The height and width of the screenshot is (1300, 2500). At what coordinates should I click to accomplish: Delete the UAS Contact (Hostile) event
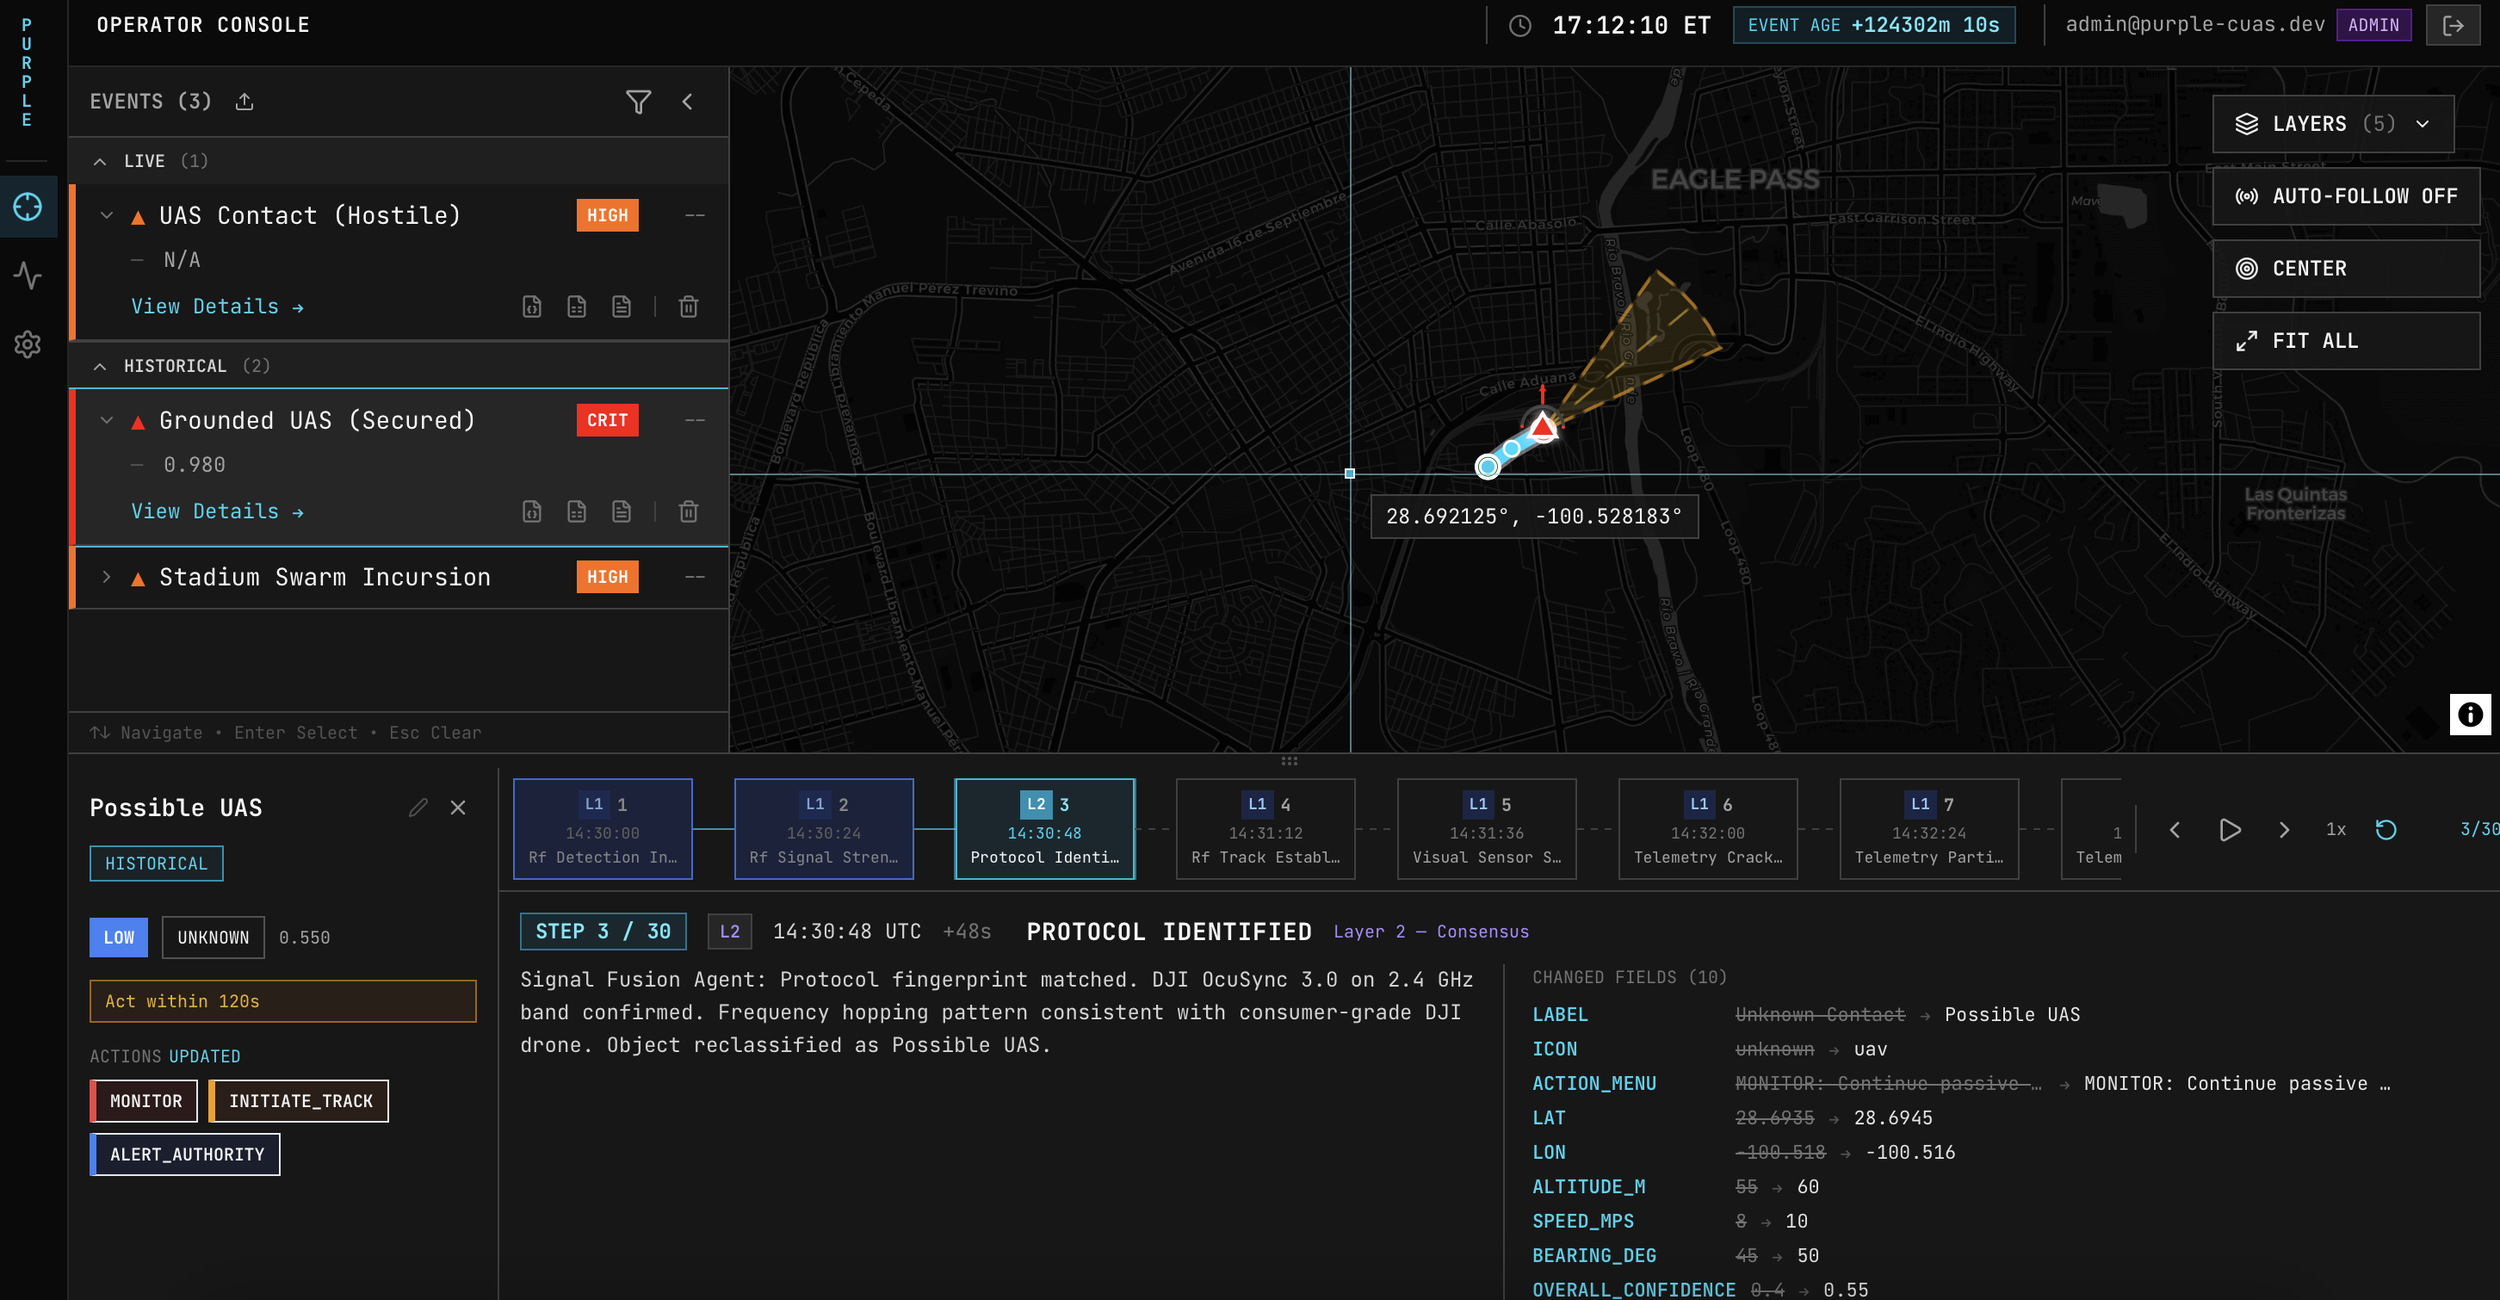pyautogui.click(x=689, y=307)
